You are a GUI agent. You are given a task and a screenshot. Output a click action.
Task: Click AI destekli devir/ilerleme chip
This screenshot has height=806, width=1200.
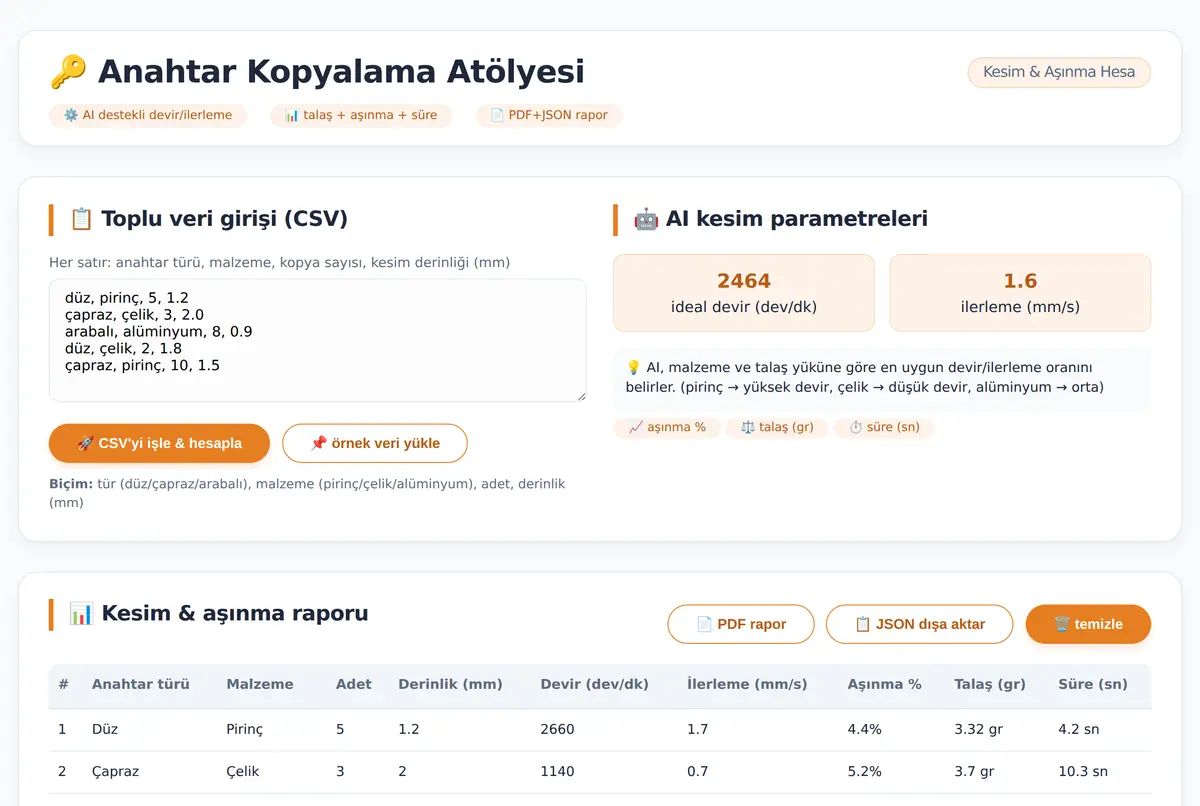[148, 115]
